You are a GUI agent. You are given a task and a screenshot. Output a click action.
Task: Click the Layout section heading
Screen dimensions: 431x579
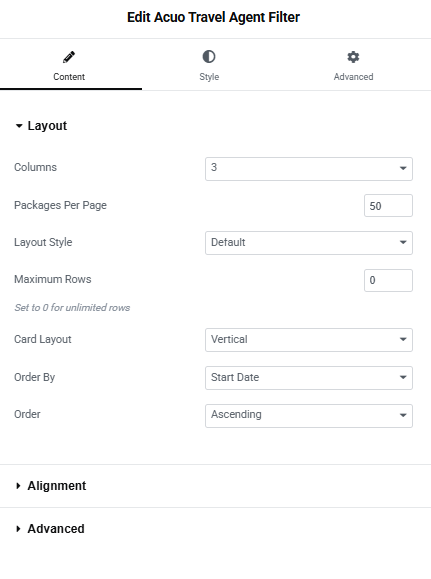47,126
